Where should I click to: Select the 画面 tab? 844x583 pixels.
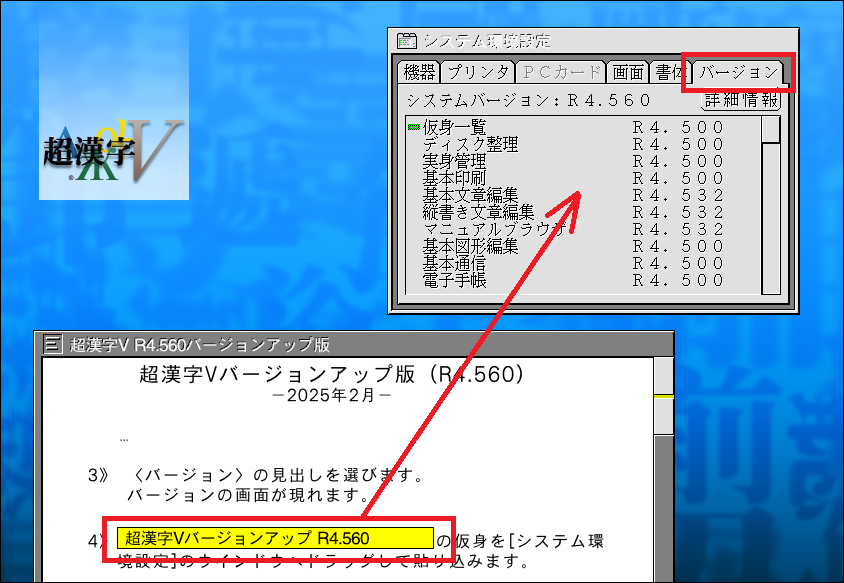coord(628,72)
